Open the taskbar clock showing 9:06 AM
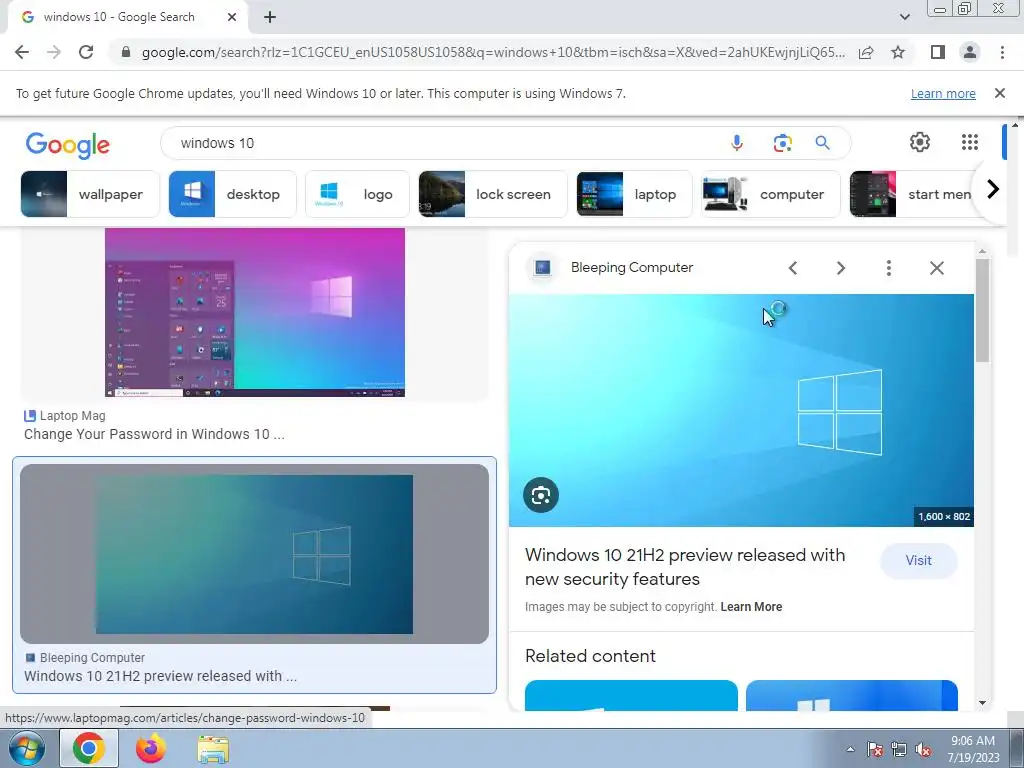Image resolution: width=1024 pixels, height=768 pixels. 973,749
